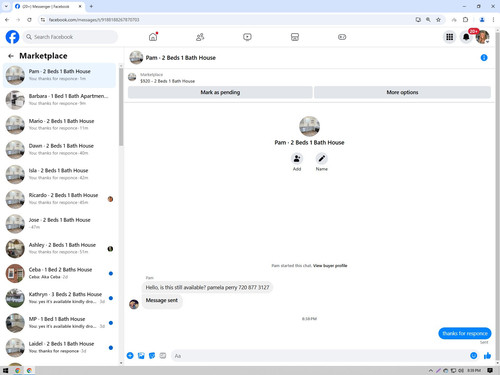Click the chat header title Pam - 2 Beds 1 Bath House
The image size is (500, 375).
tap(180, 58)
